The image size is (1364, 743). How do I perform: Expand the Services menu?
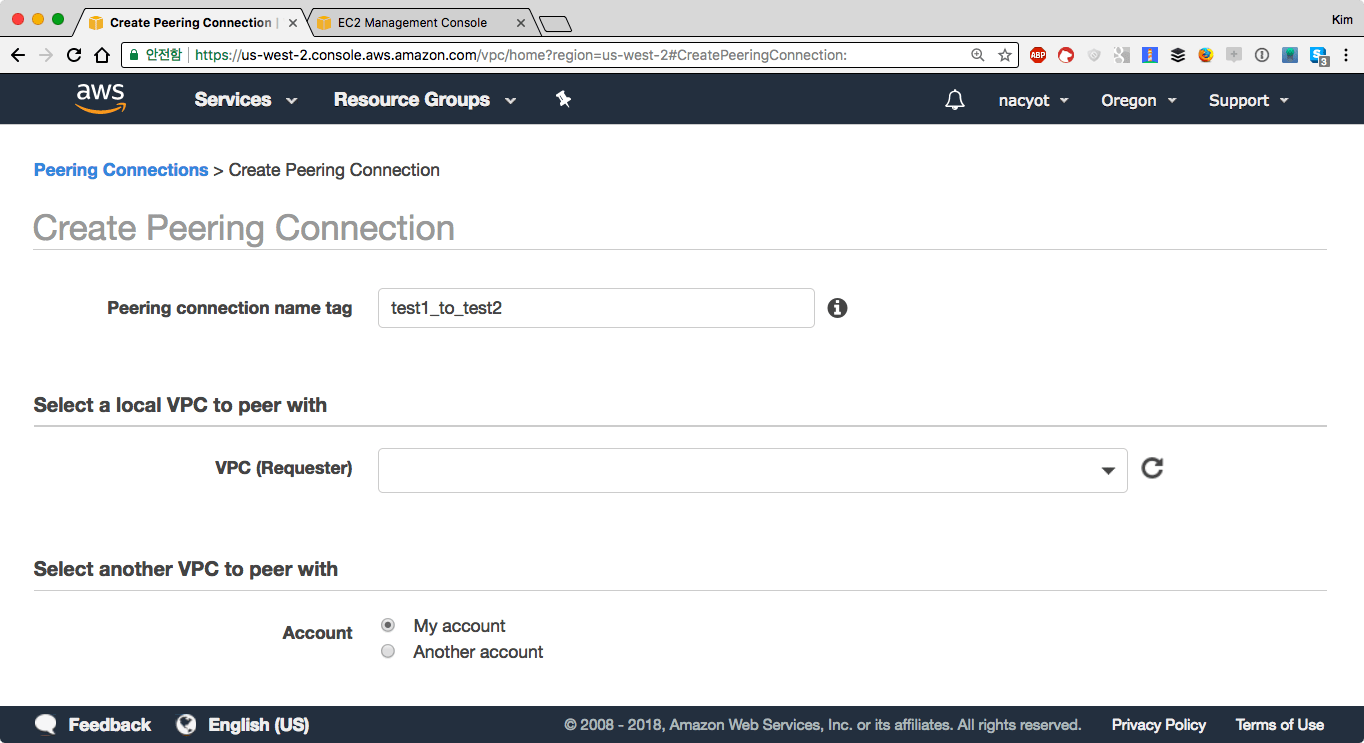pos(245,100)
